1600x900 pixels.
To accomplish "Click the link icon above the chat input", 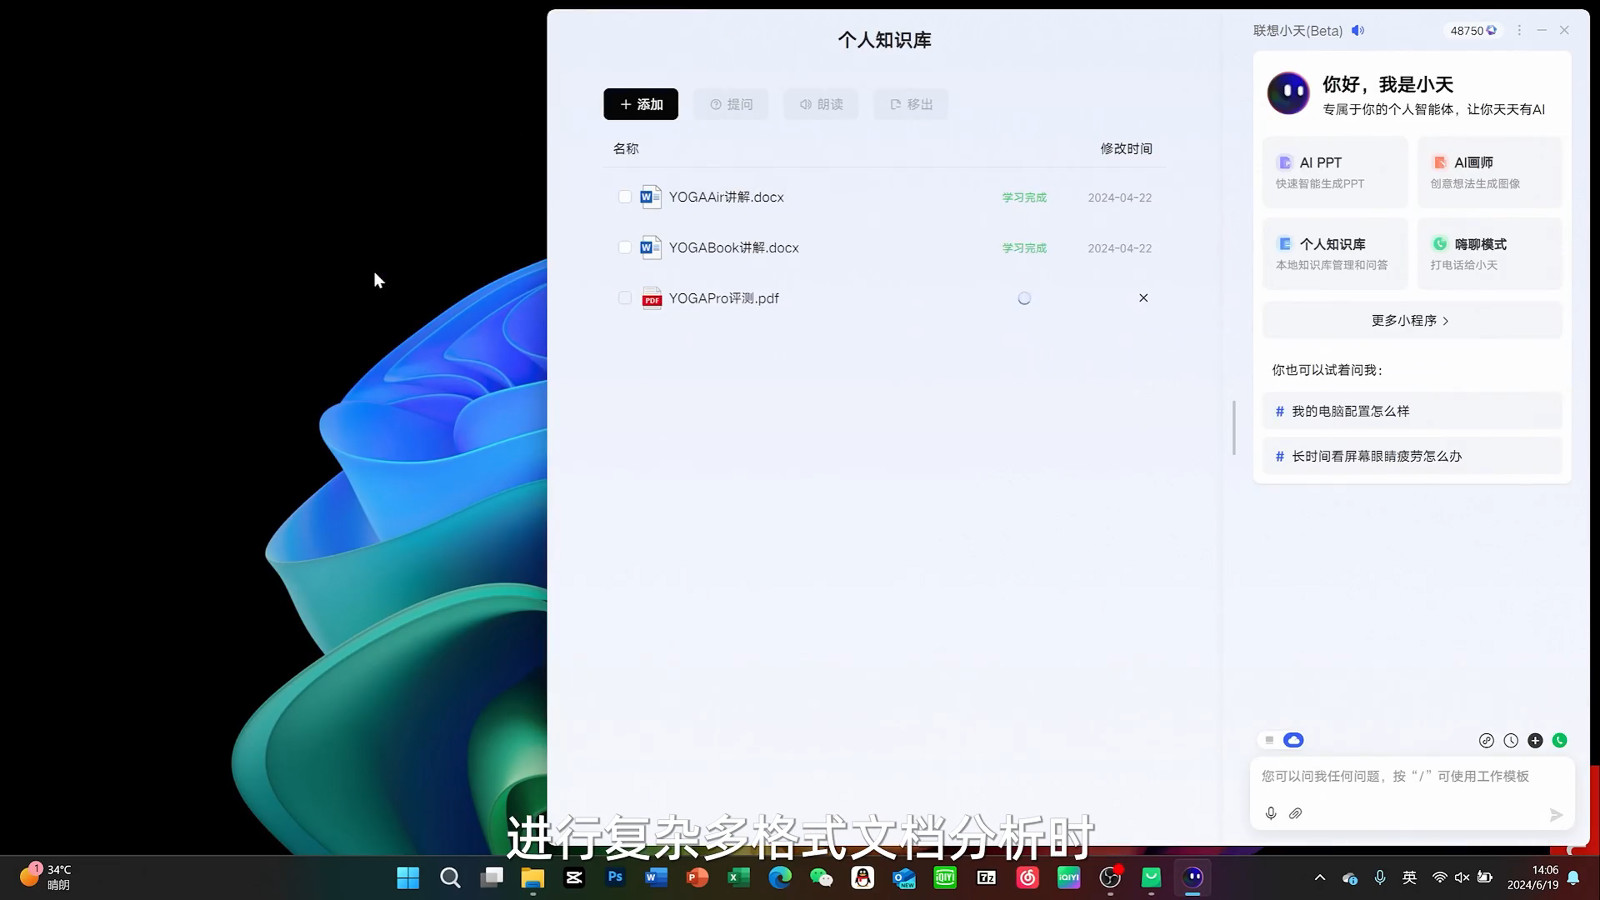I will [x=1486, y=740].
